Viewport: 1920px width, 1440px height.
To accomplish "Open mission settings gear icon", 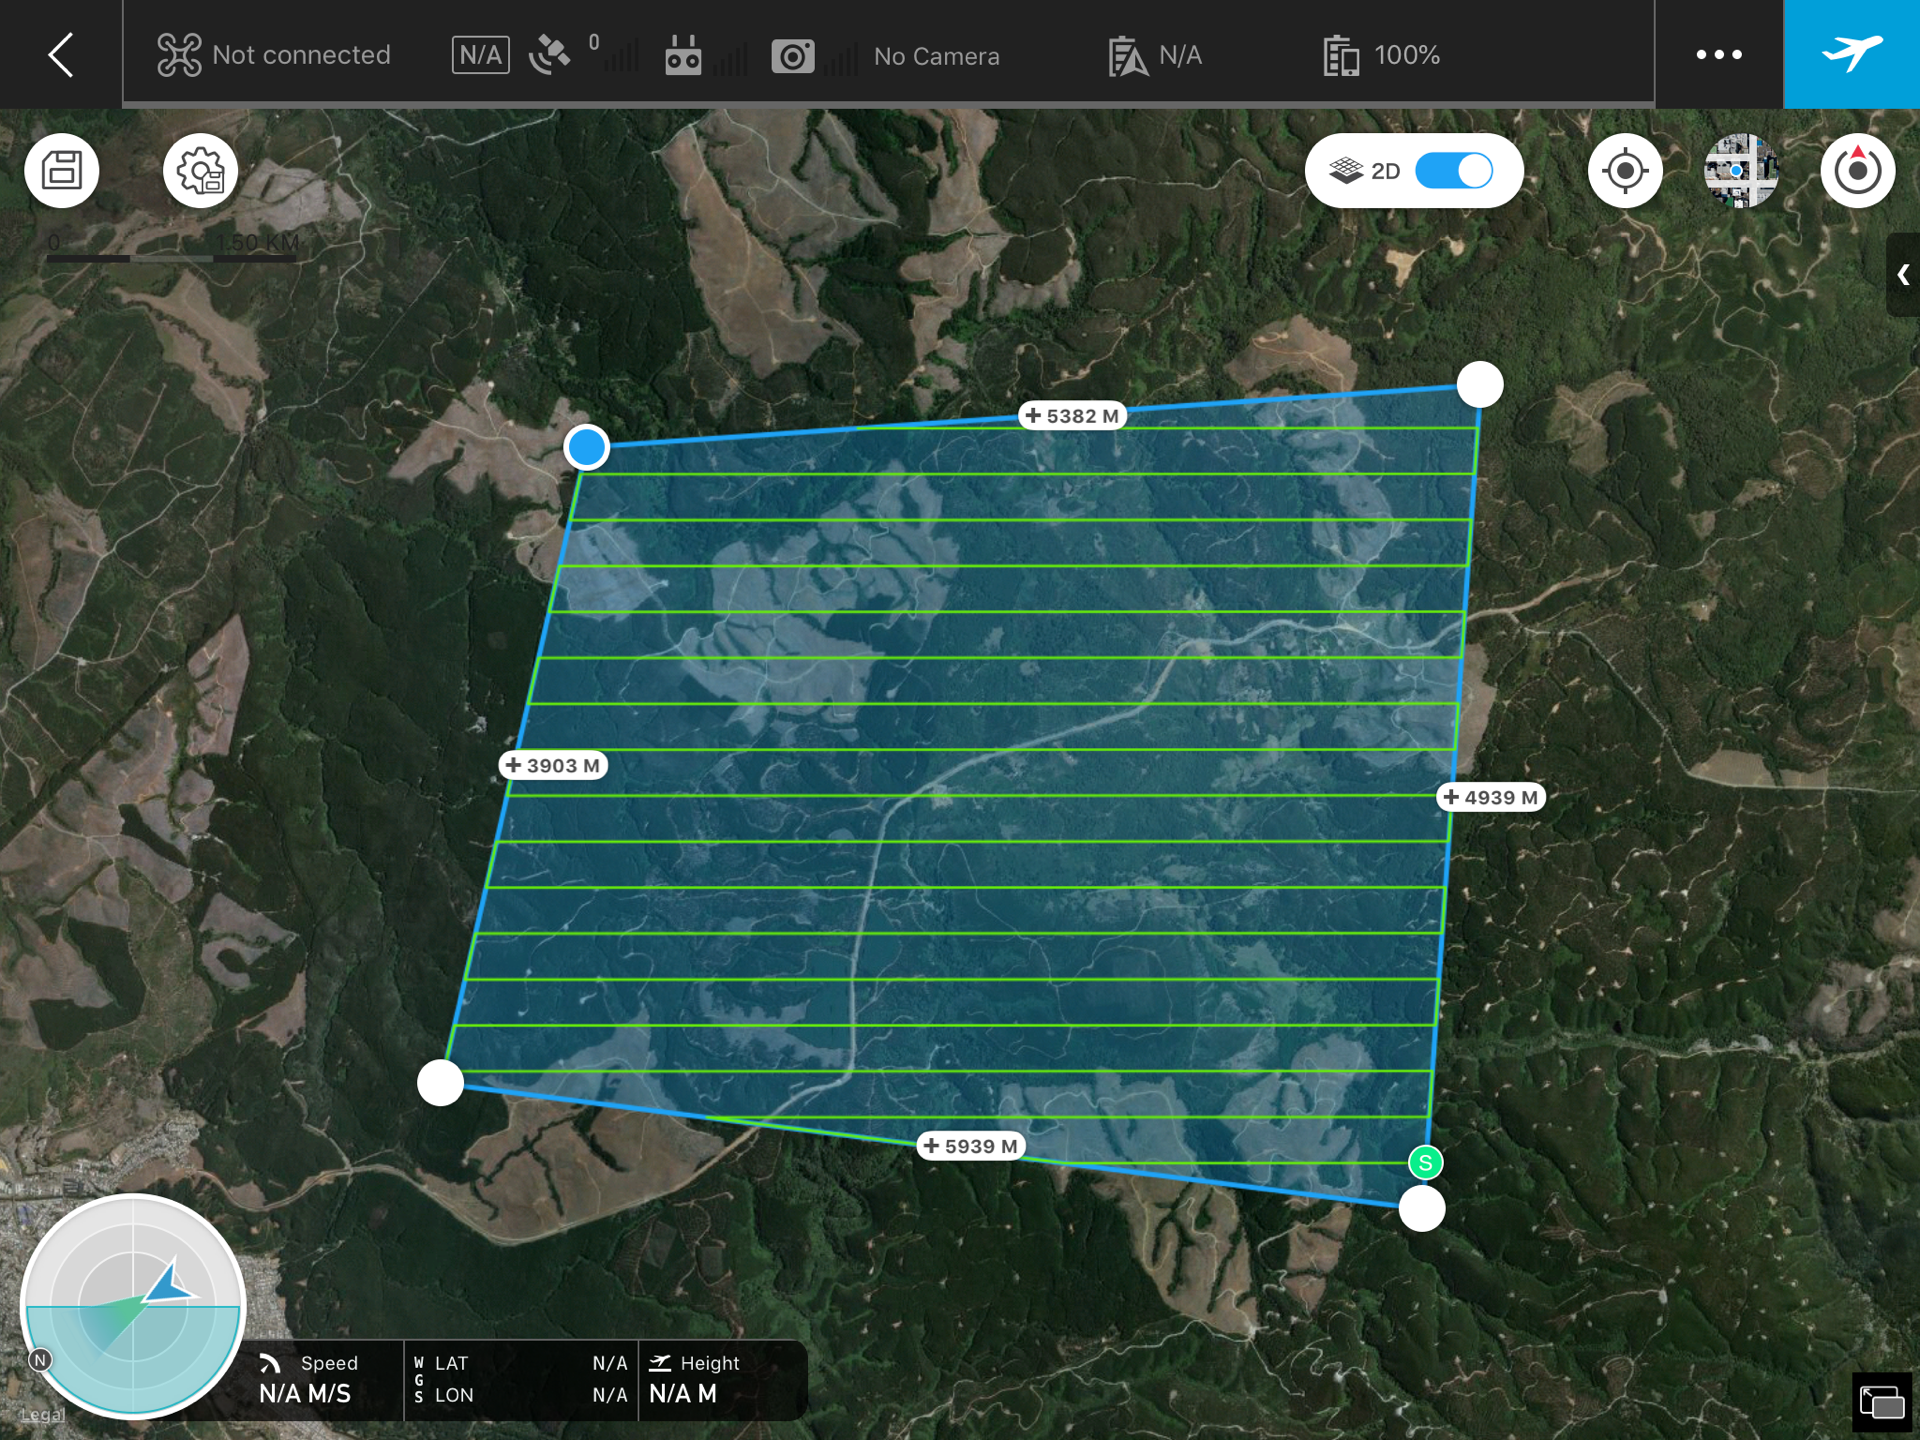I will (200, 171).
